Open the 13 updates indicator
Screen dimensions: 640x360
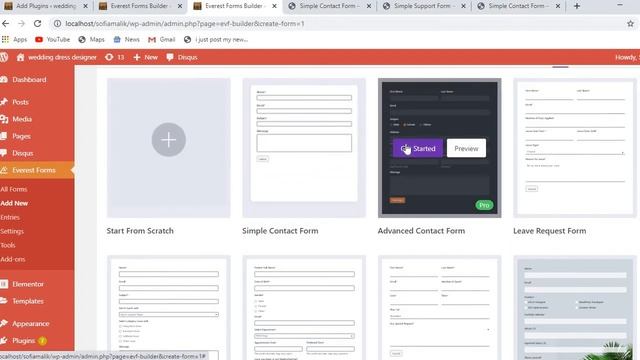[x=115, y=57]
